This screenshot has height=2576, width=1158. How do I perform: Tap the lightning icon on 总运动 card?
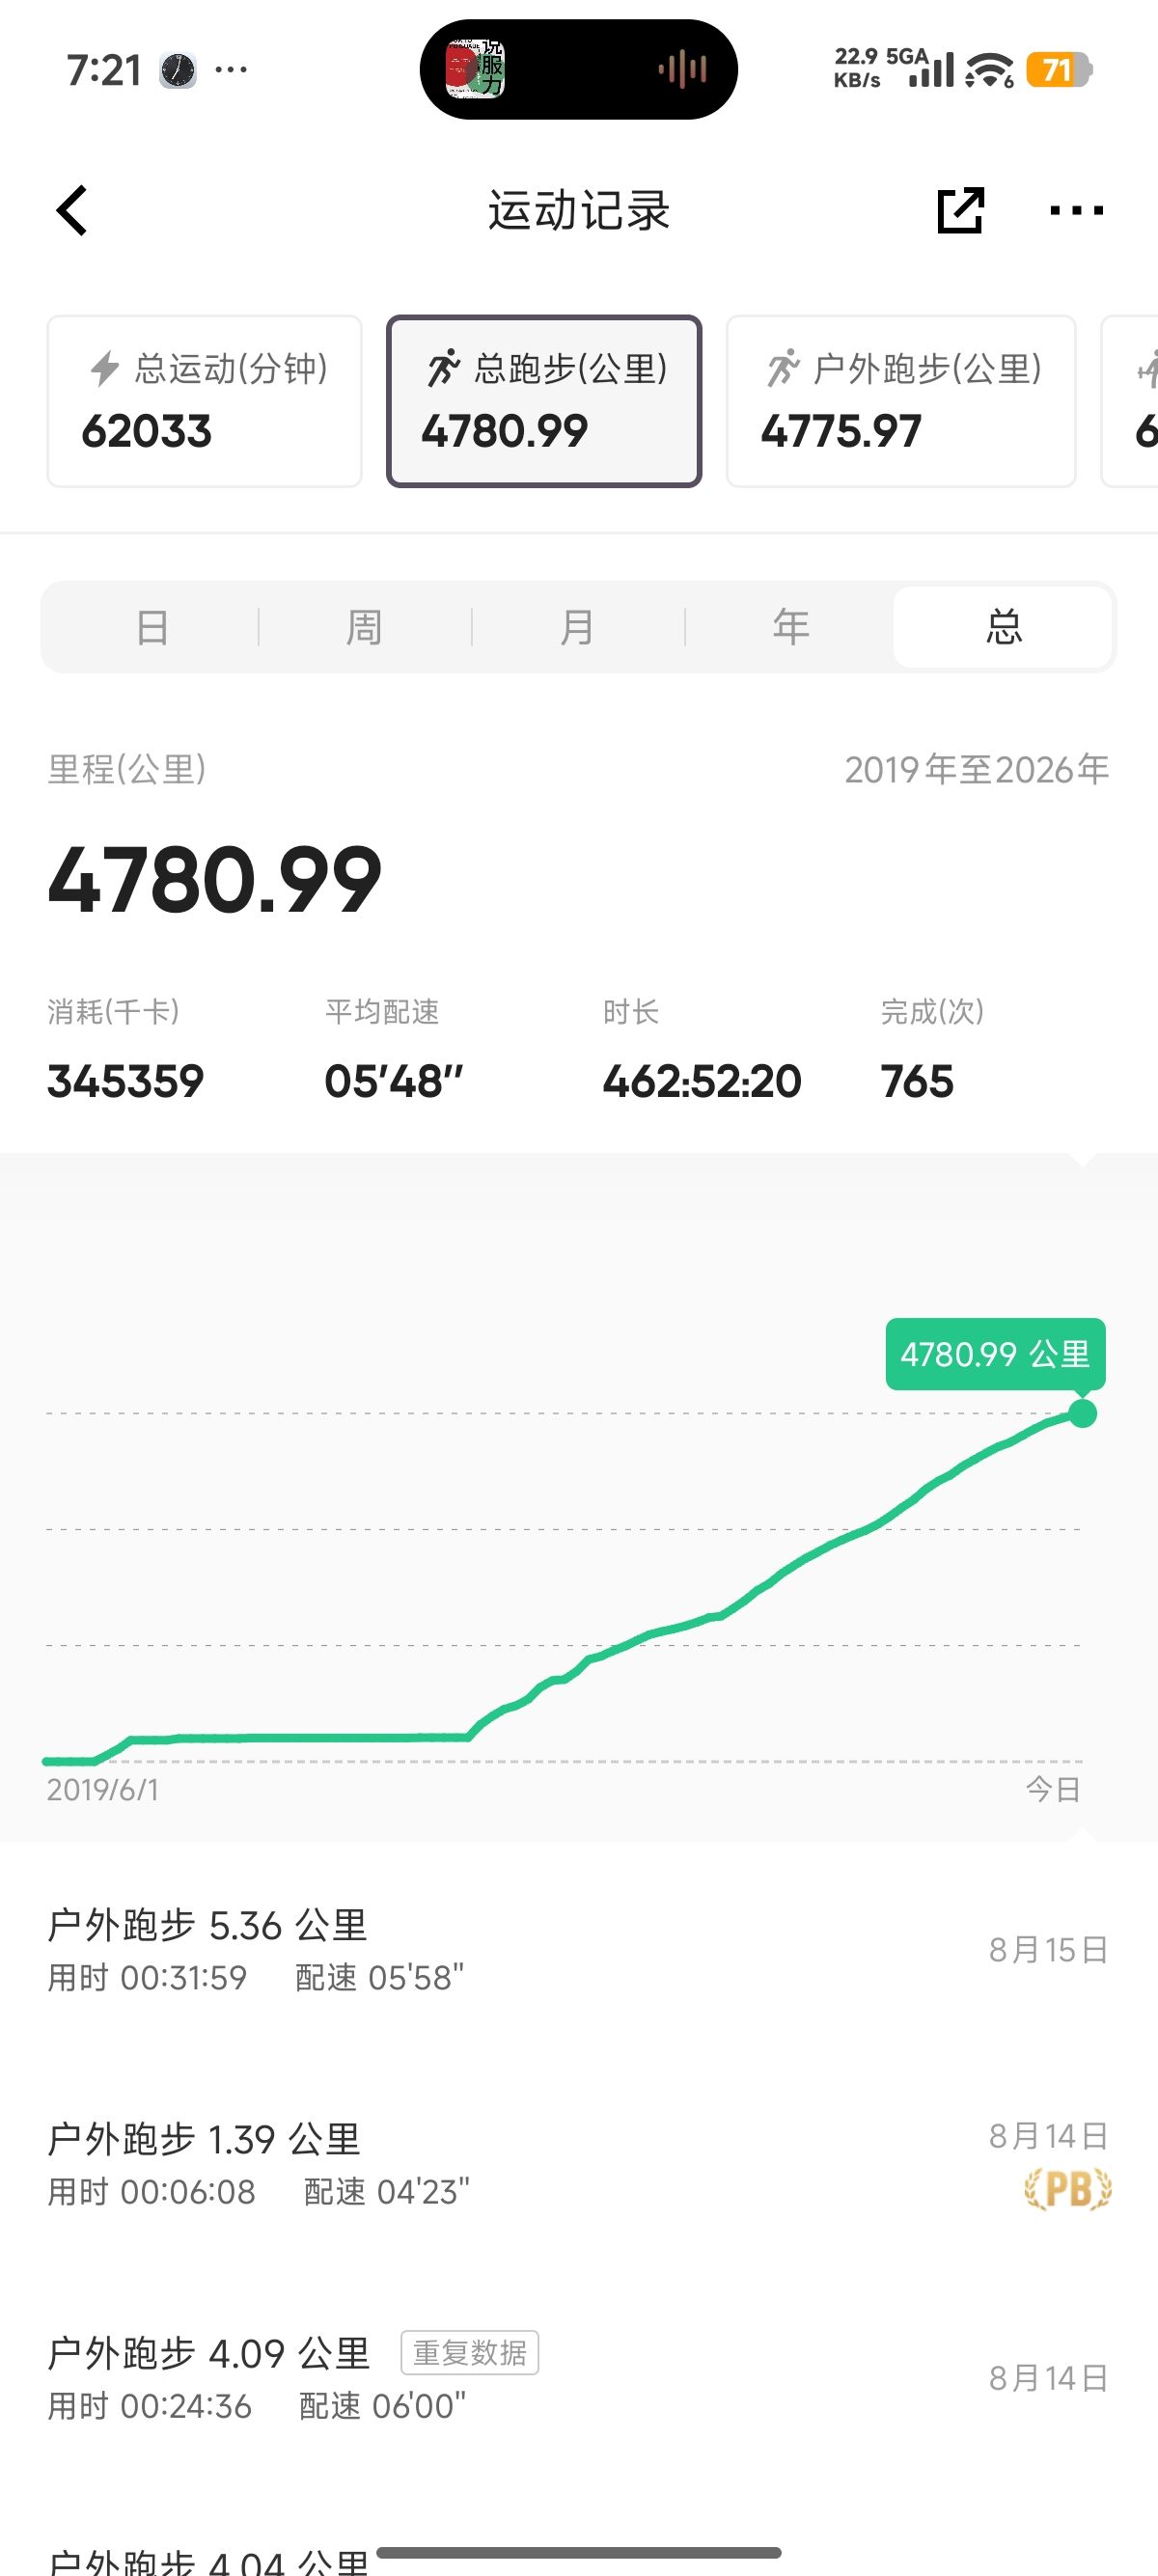(x=105, y=368)
